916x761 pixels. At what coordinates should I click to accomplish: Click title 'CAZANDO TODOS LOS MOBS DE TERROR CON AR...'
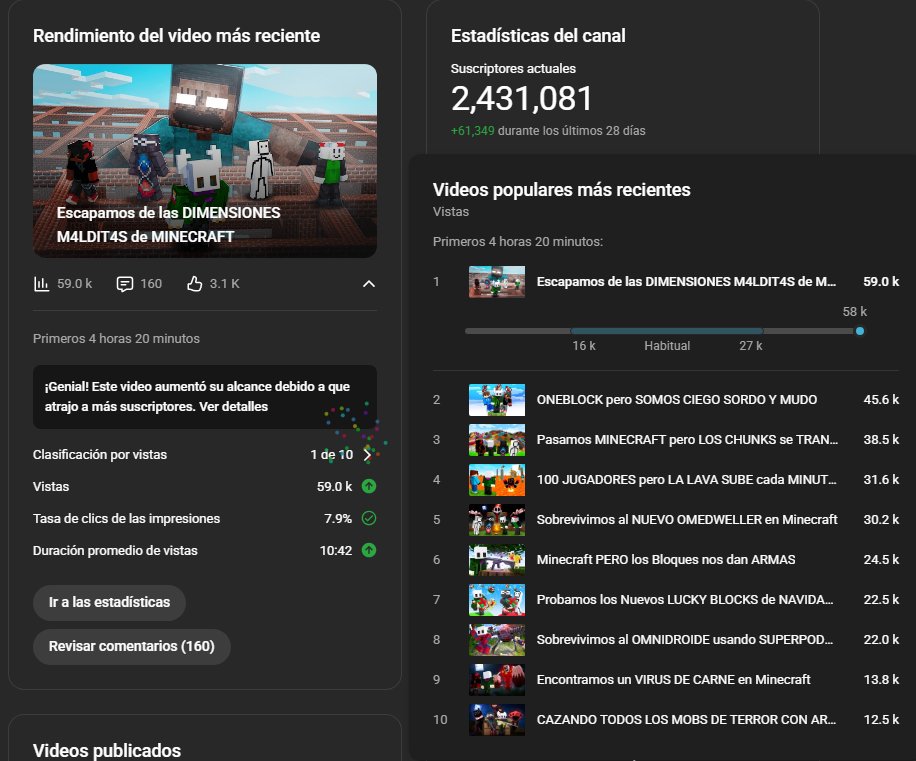coord(686,720)
